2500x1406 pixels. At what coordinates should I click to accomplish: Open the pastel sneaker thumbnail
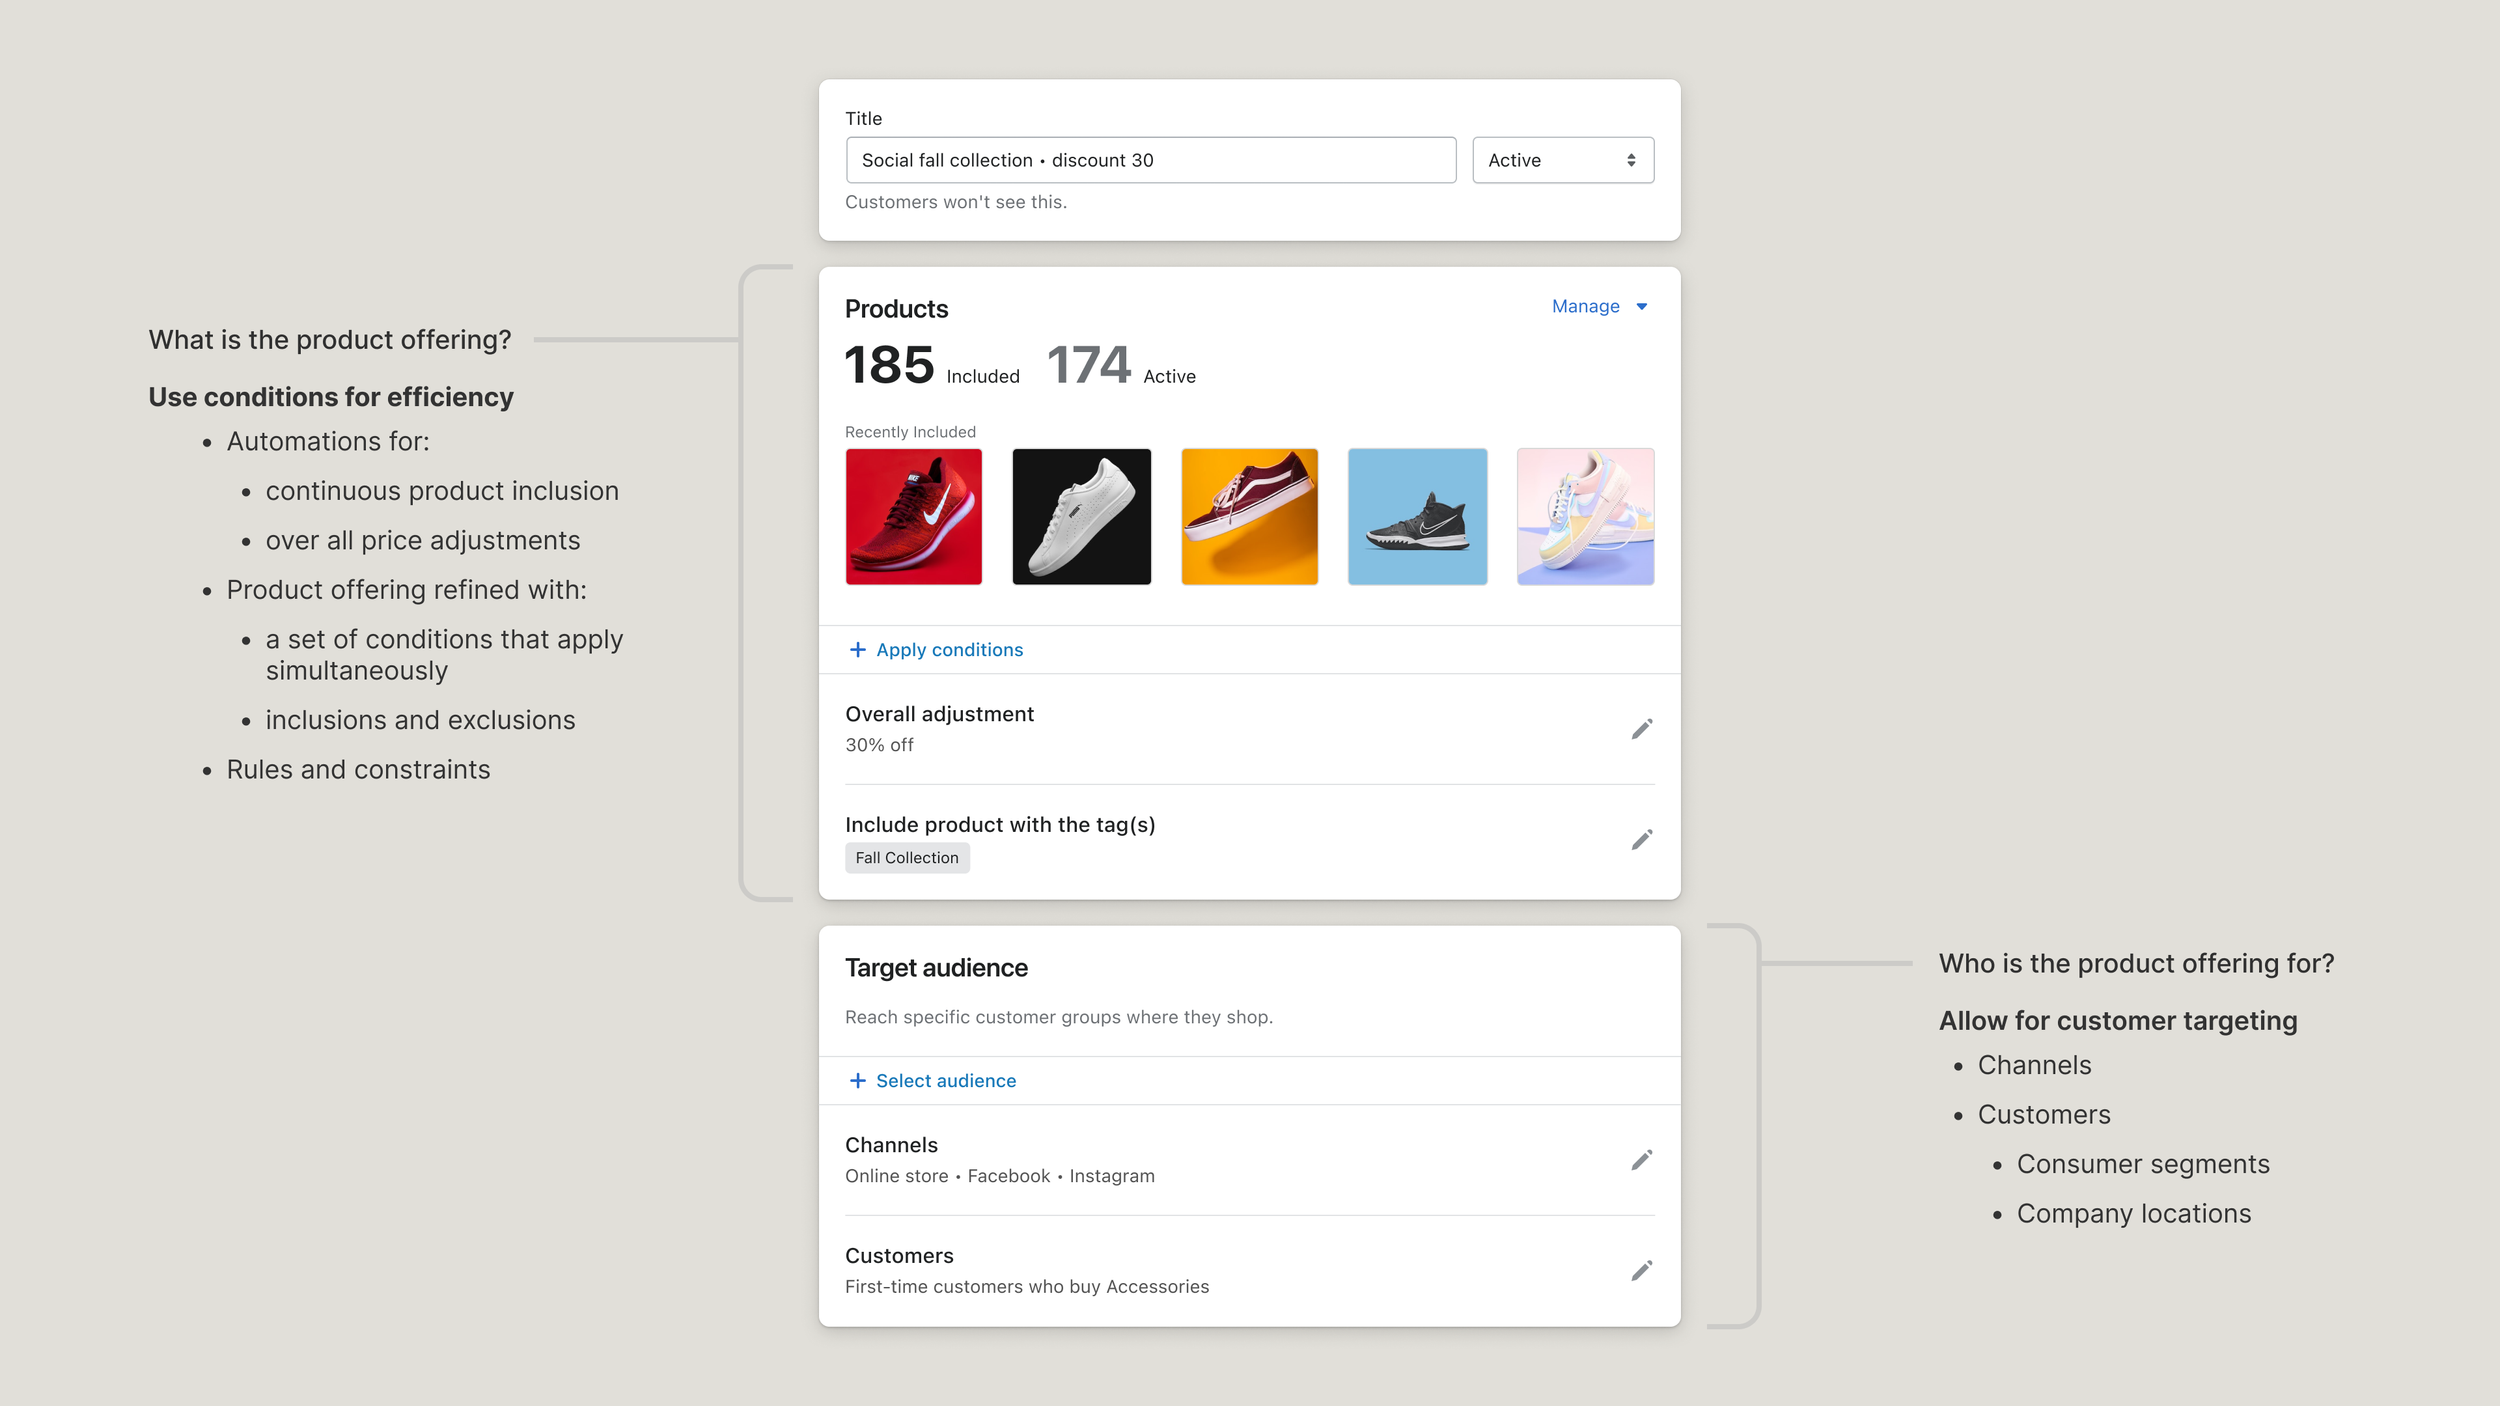click(1585, 517)
